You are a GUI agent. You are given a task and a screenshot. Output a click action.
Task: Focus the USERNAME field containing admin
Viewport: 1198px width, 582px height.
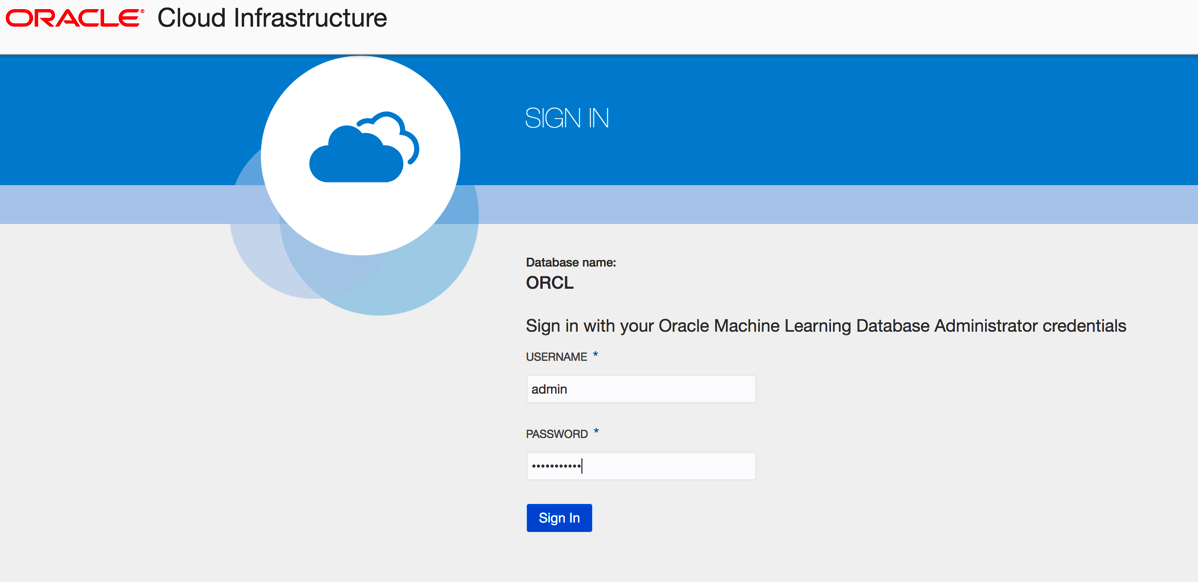point(641,389)
